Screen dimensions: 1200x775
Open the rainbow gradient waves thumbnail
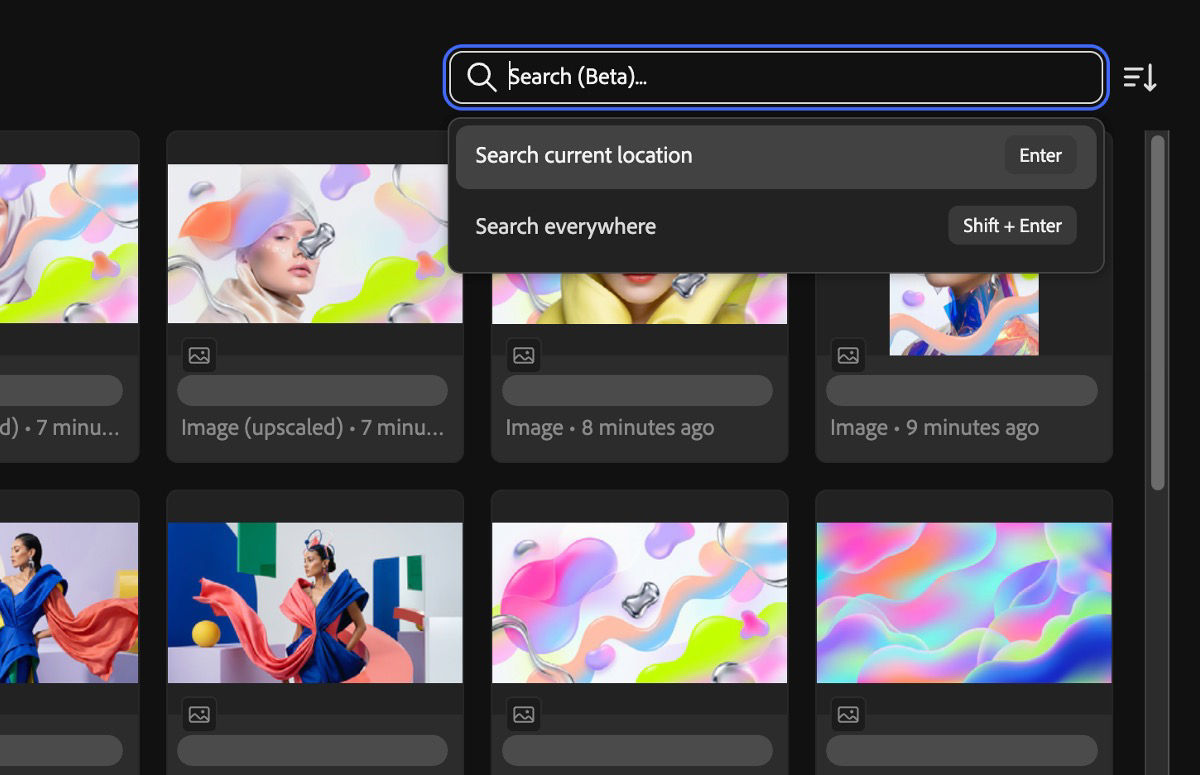(x=964, y=603)
